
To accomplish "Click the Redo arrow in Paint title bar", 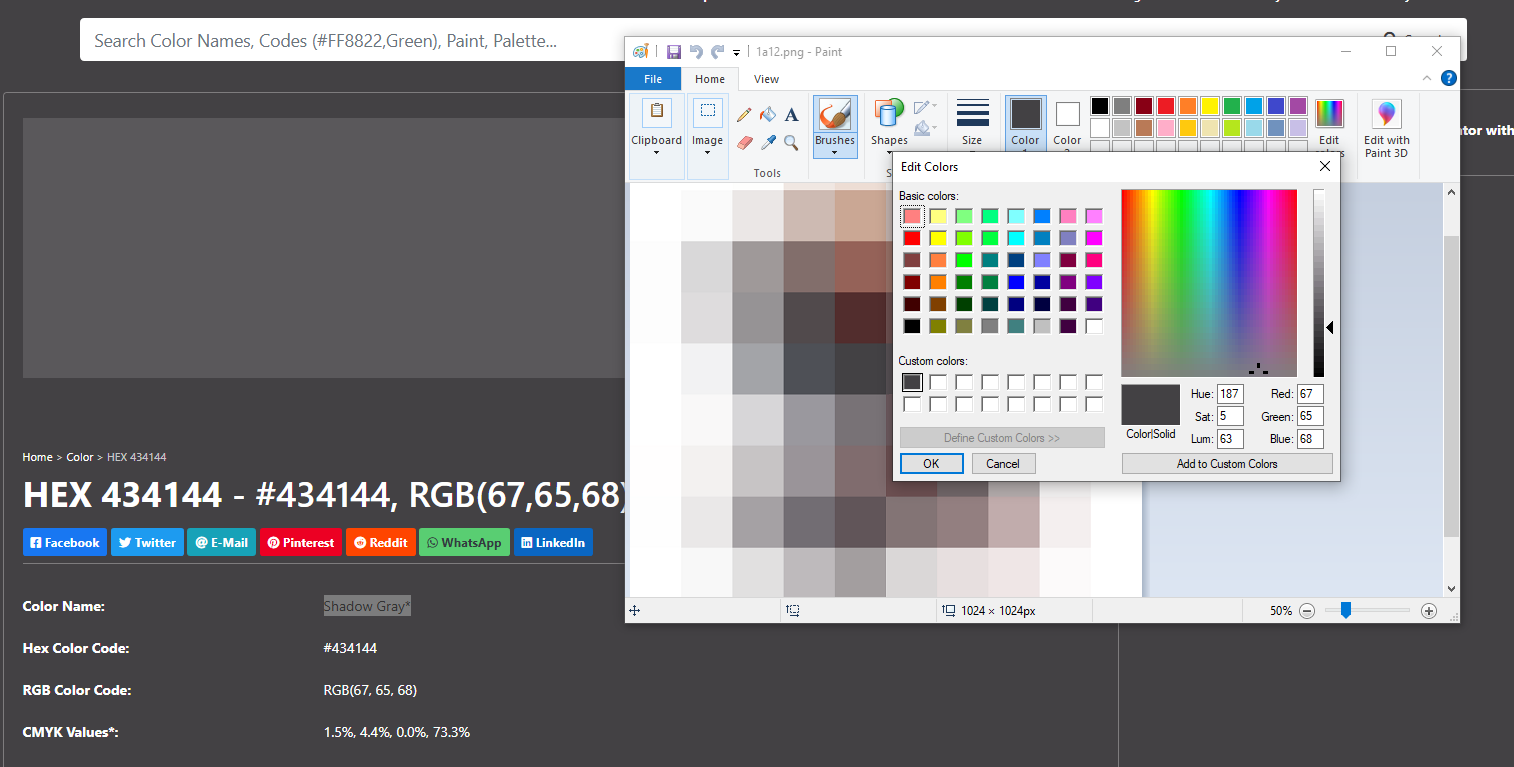I will click(x=717, y=52).
